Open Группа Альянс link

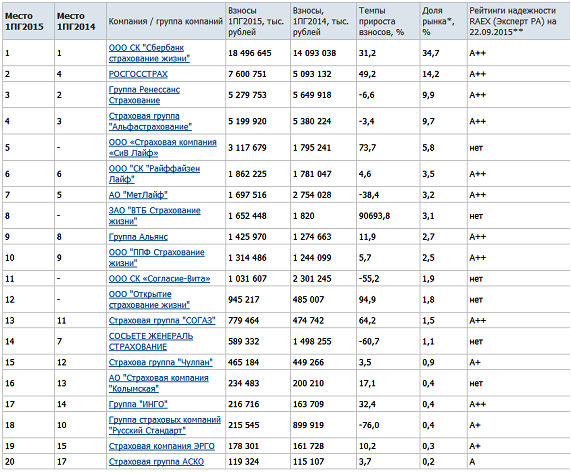(138, 237)
